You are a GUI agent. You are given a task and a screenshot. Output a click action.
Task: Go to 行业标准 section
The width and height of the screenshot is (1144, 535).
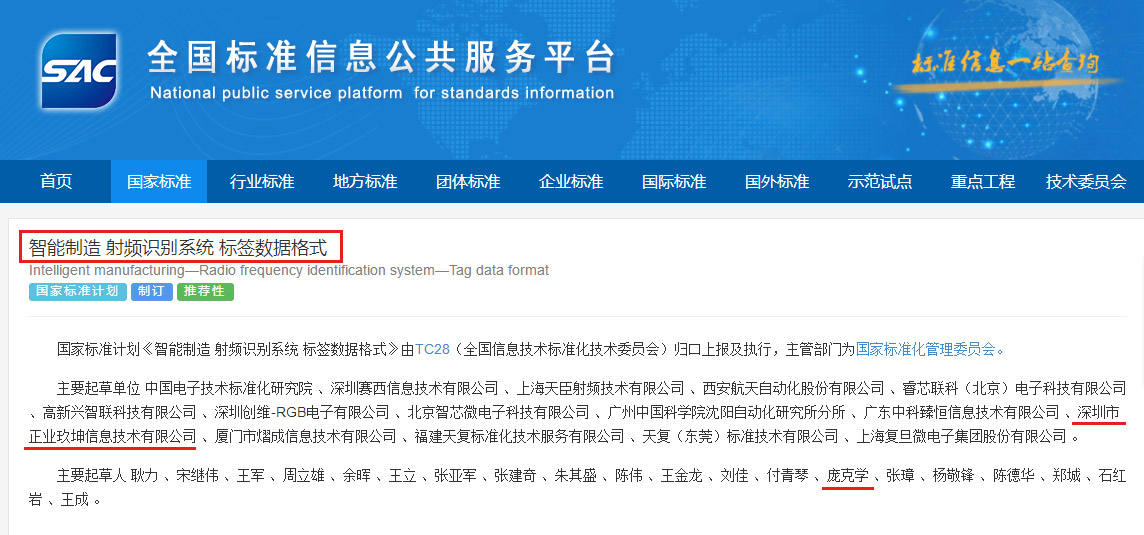coord(262,182)
